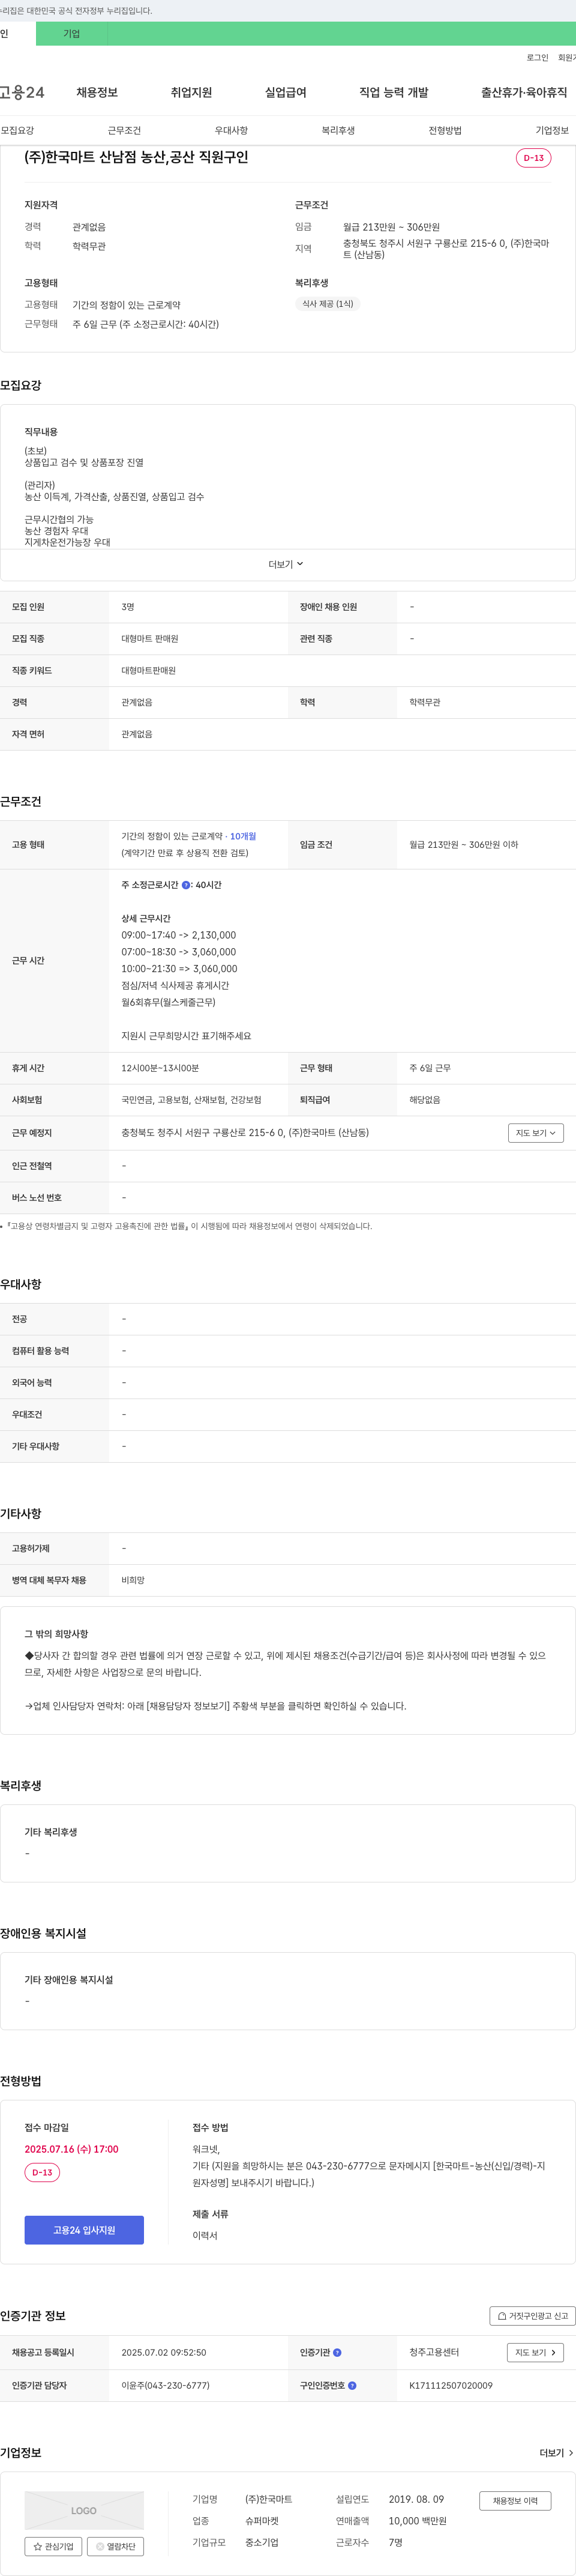
Task: Select the 청주고용센터 agency name
Action: (434, 2352)
